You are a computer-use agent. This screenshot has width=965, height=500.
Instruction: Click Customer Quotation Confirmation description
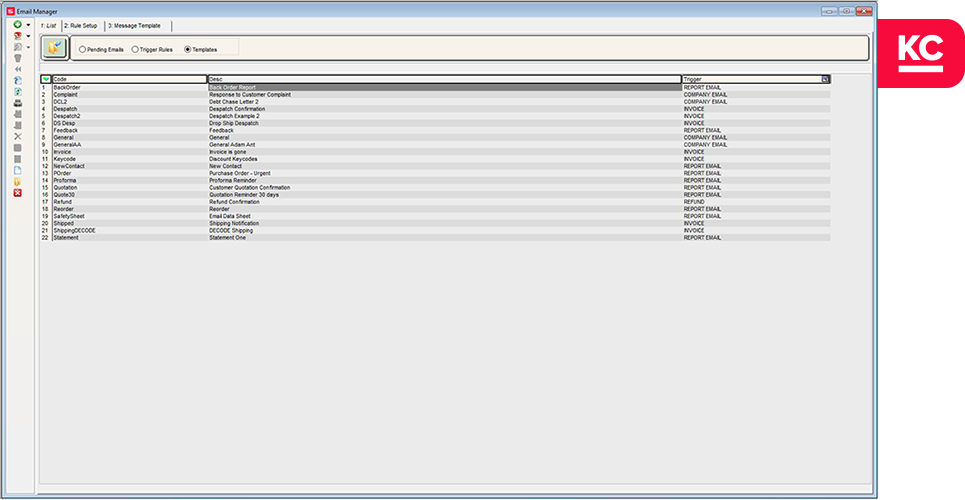coord(249,187)
